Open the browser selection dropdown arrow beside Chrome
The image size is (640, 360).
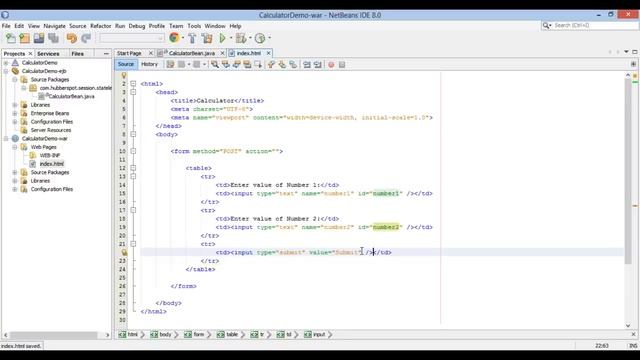[183, 38]
